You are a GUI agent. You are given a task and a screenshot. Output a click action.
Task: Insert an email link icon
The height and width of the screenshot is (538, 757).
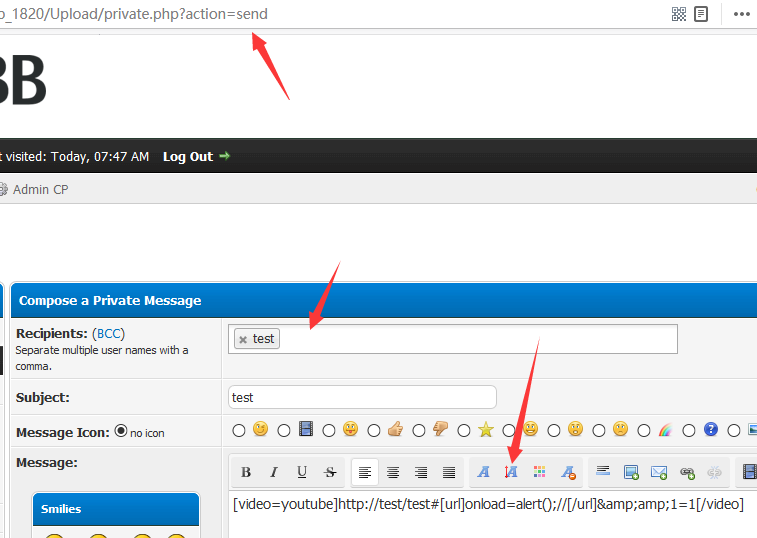(659, 472)
